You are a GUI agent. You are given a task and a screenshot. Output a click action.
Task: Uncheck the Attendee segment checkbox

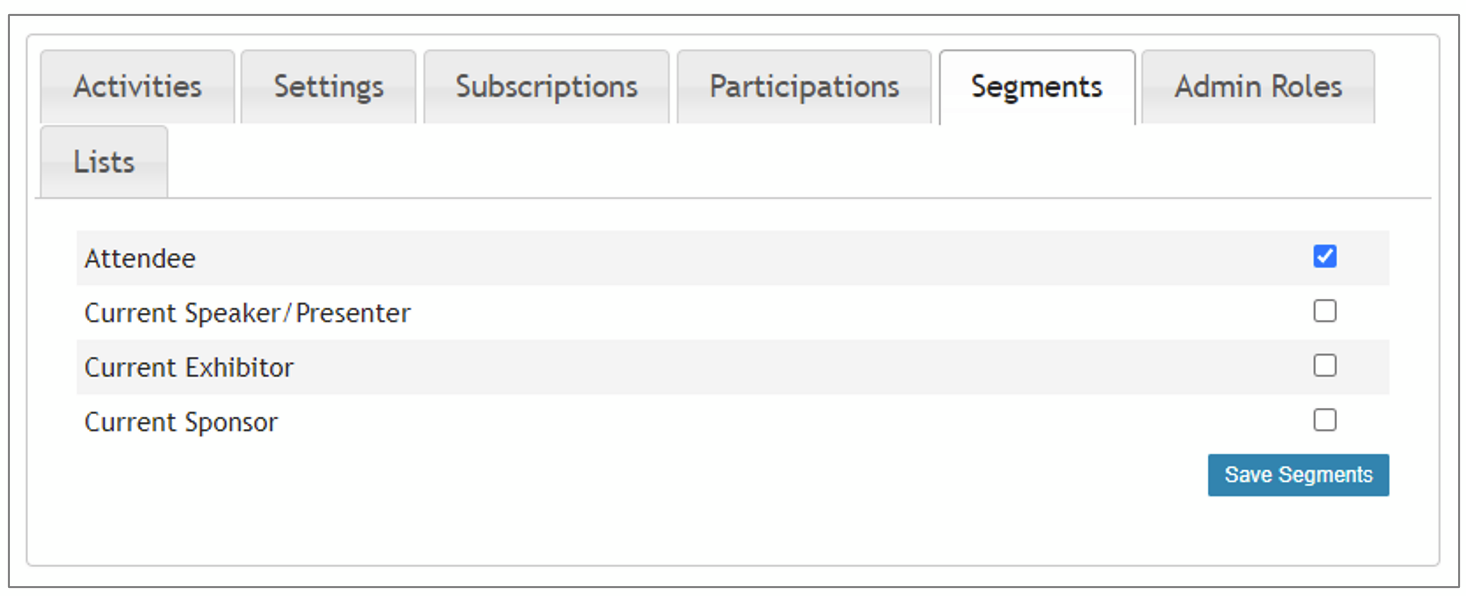[1324, 257]
